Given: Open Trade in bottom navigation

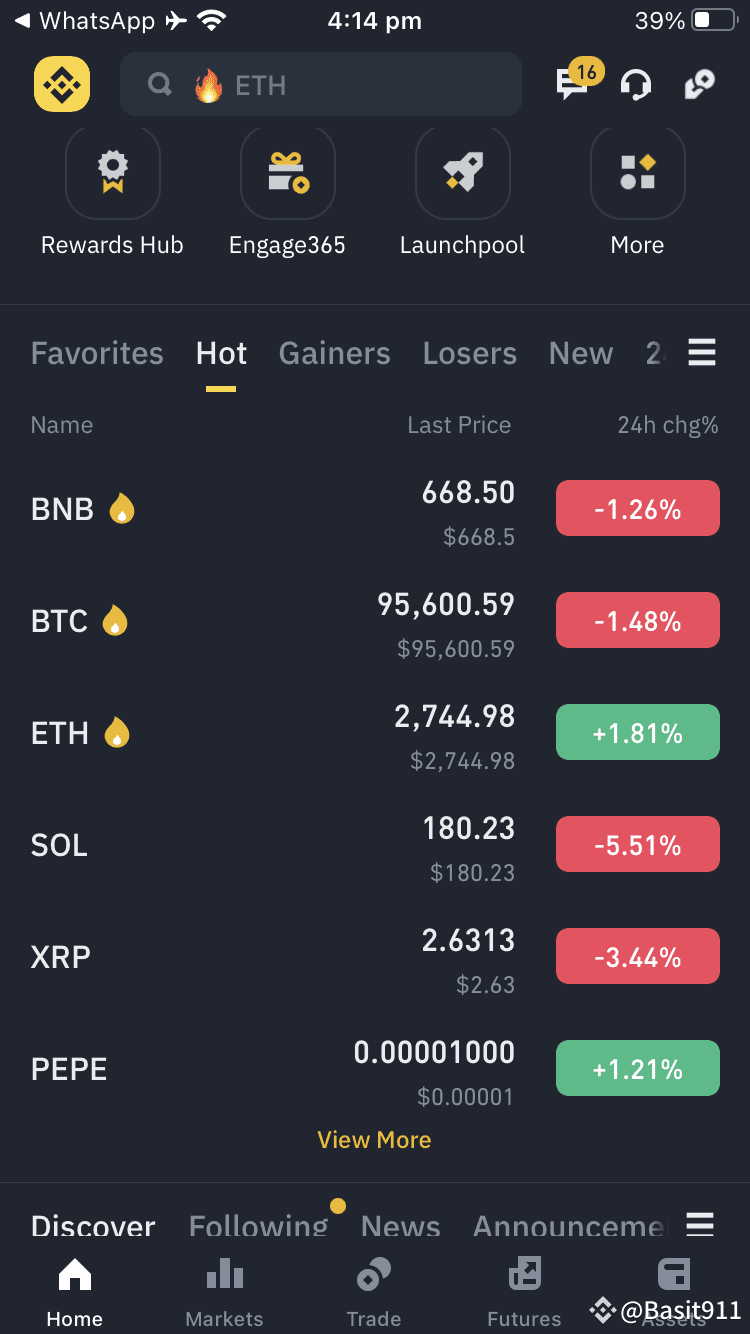Looking at the screenshot, I should [x=374, y=1292].
